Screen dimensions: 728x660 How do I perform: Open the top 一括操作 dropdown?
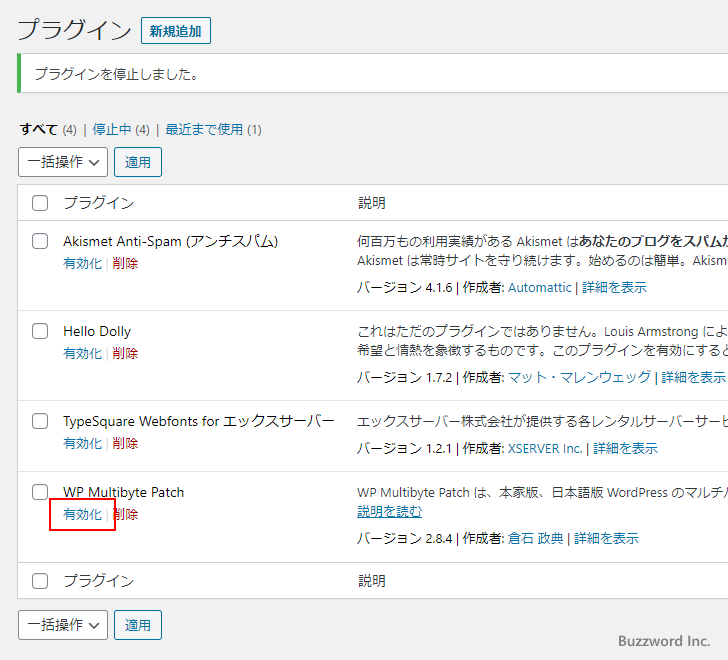pyautogui.click(x=63, y=162)
